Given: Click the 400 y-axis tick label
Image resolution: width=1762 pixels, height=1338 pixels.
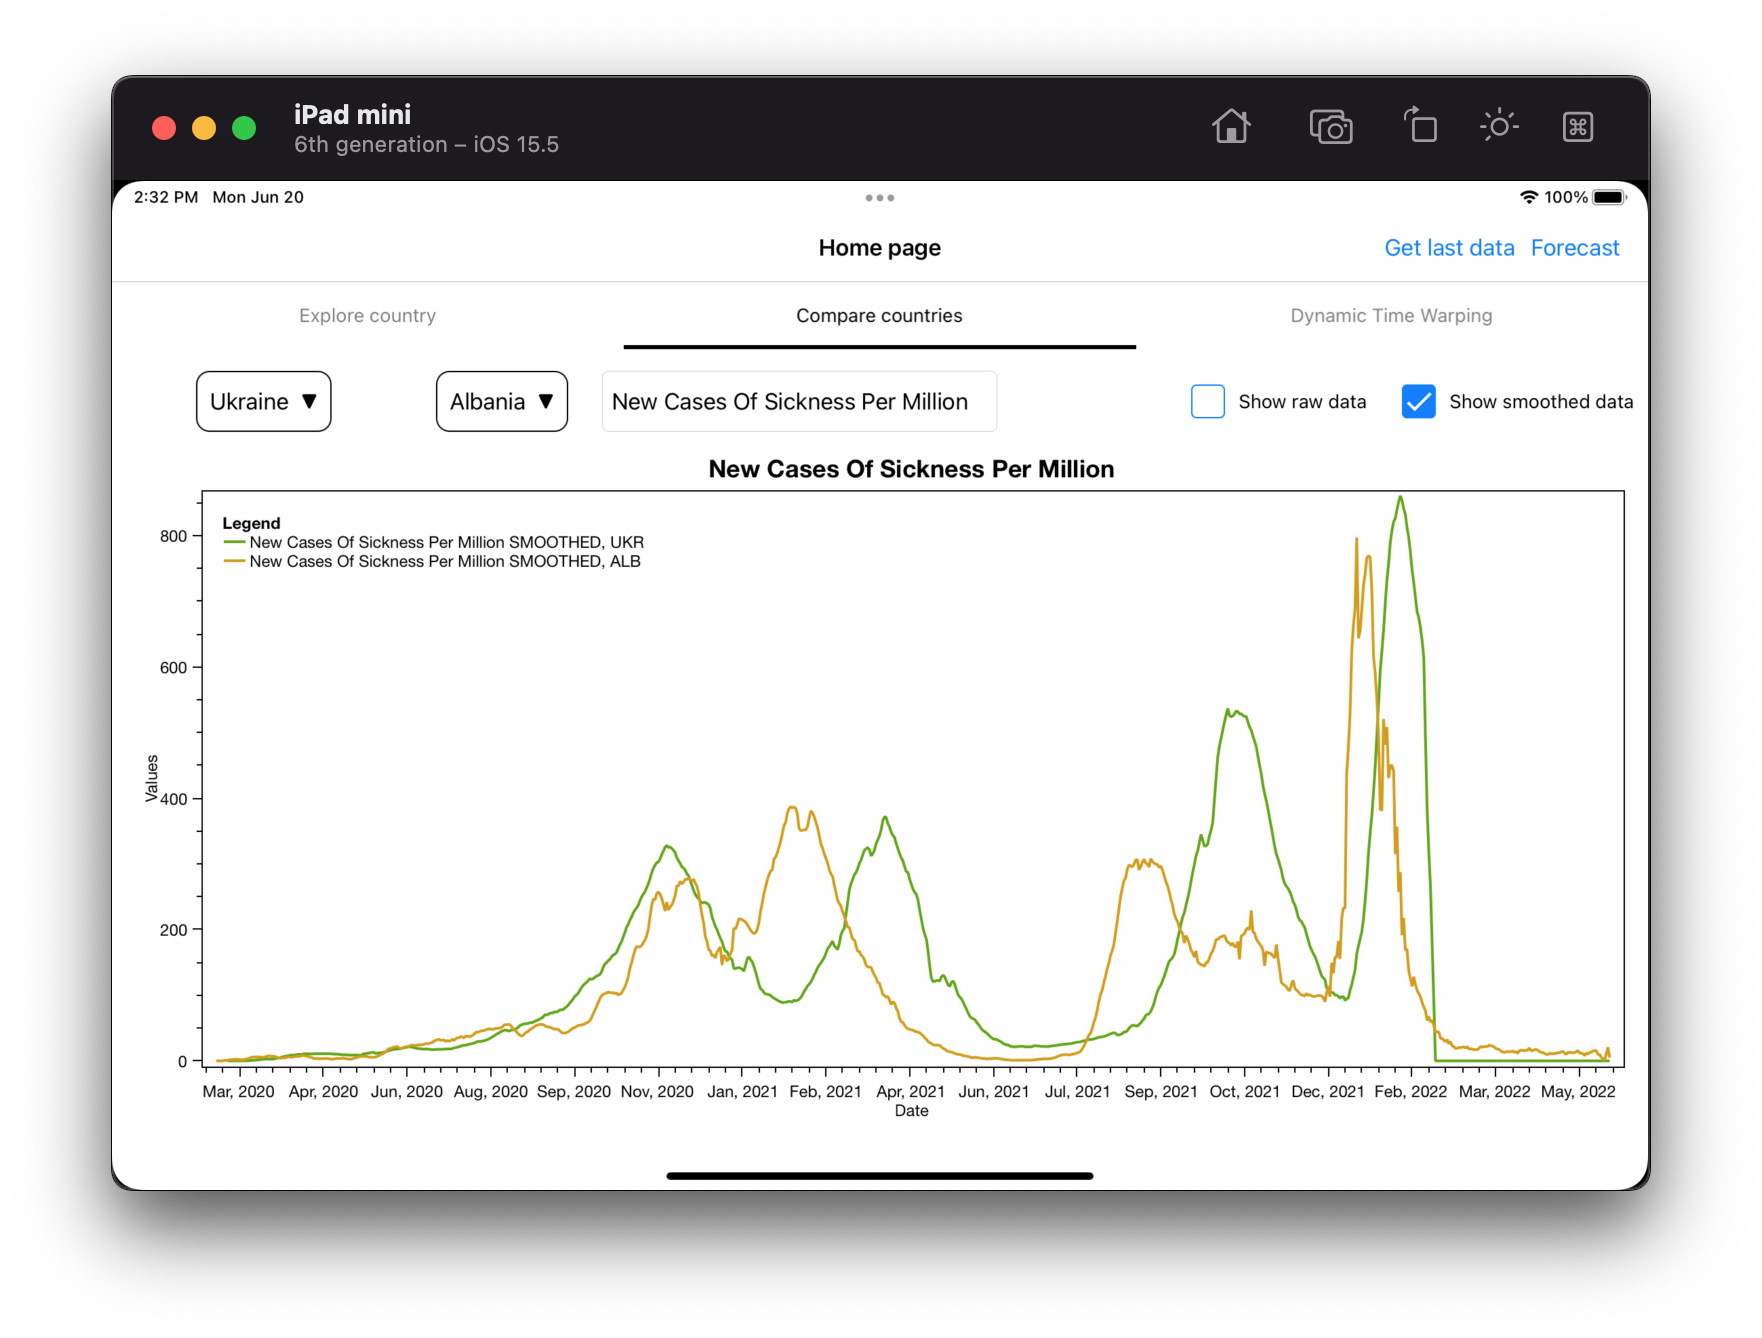Looking at the screenshot, I should [x=173, y=799].
